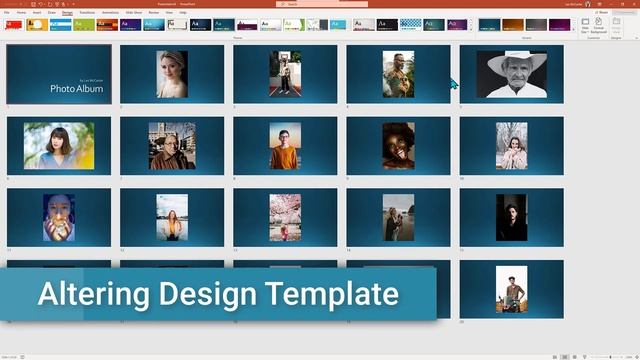The height and width of the screenshot is (360, 640).
Task: Start Slide Show from status bar icon
Action: (584, 357)
